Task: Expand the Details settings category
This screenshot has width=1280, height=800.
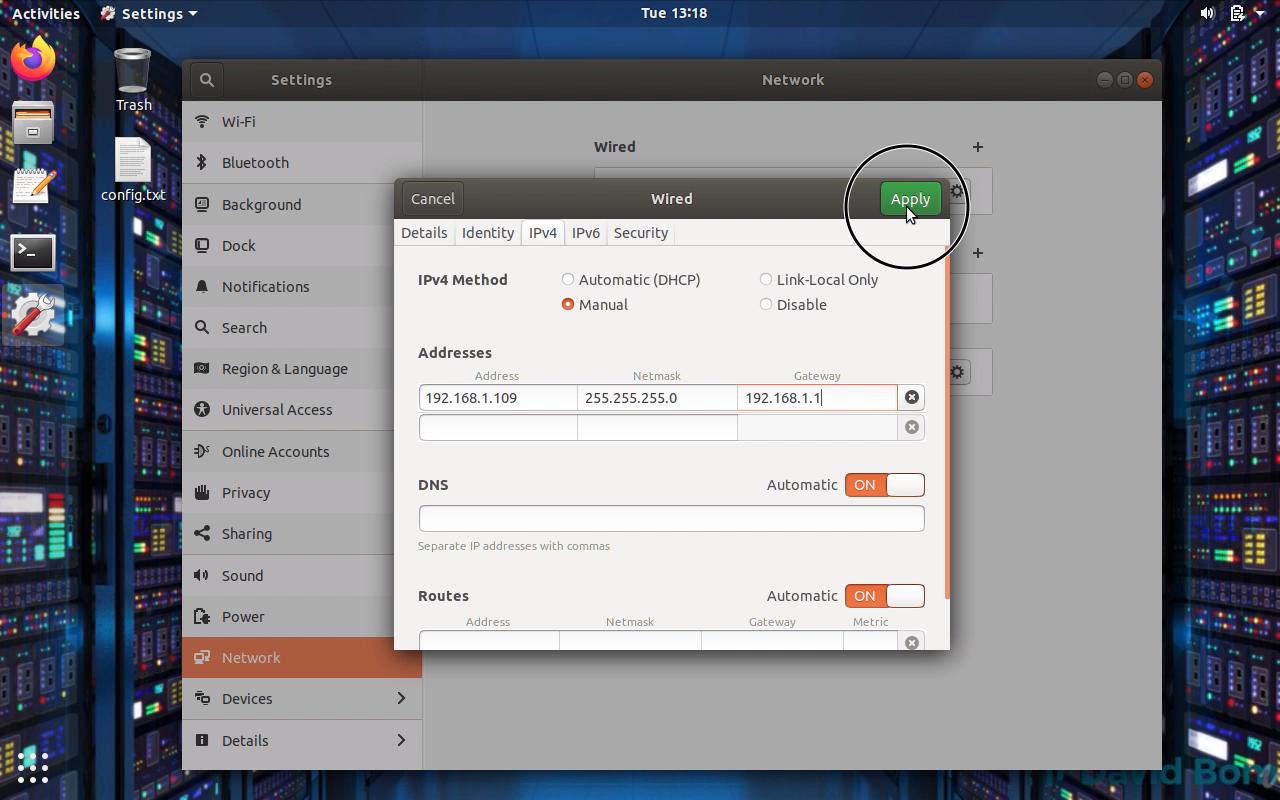Action: pos(301,741)
